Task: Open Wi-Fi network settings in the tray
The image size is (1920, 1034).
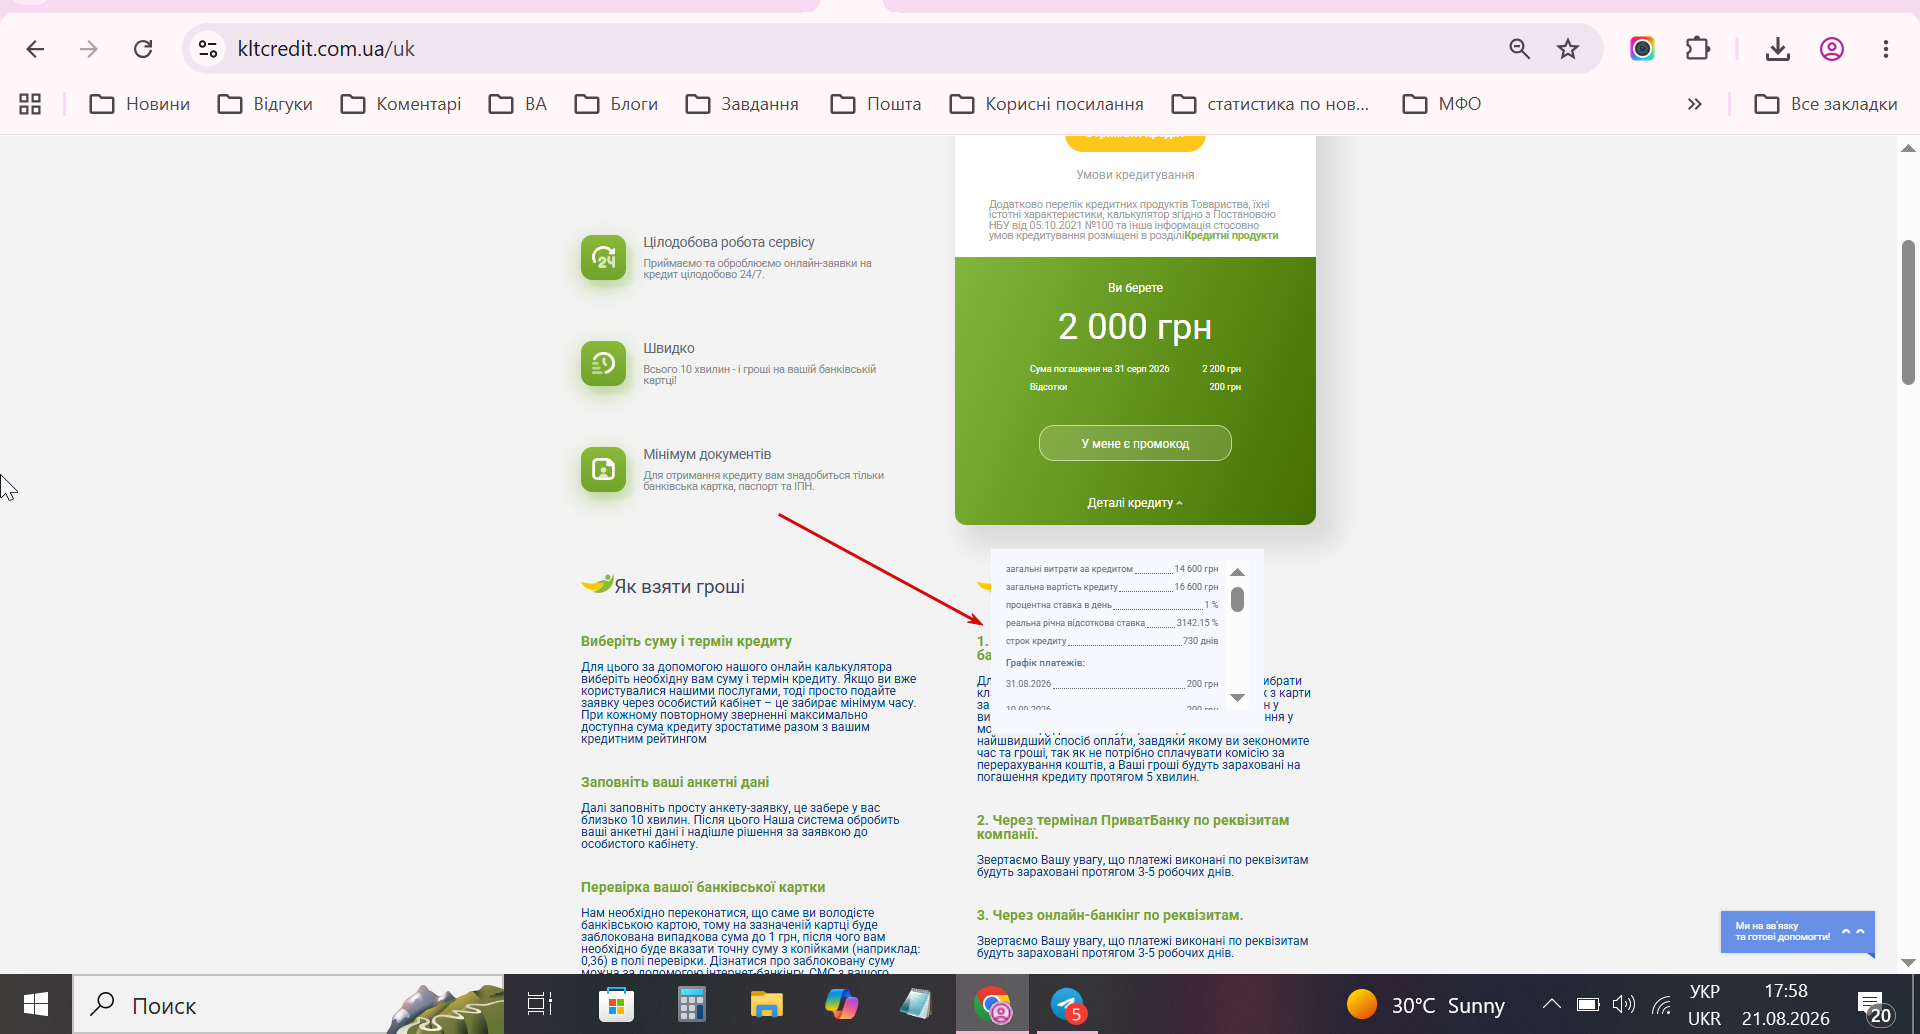Action: [1662, 1005]
